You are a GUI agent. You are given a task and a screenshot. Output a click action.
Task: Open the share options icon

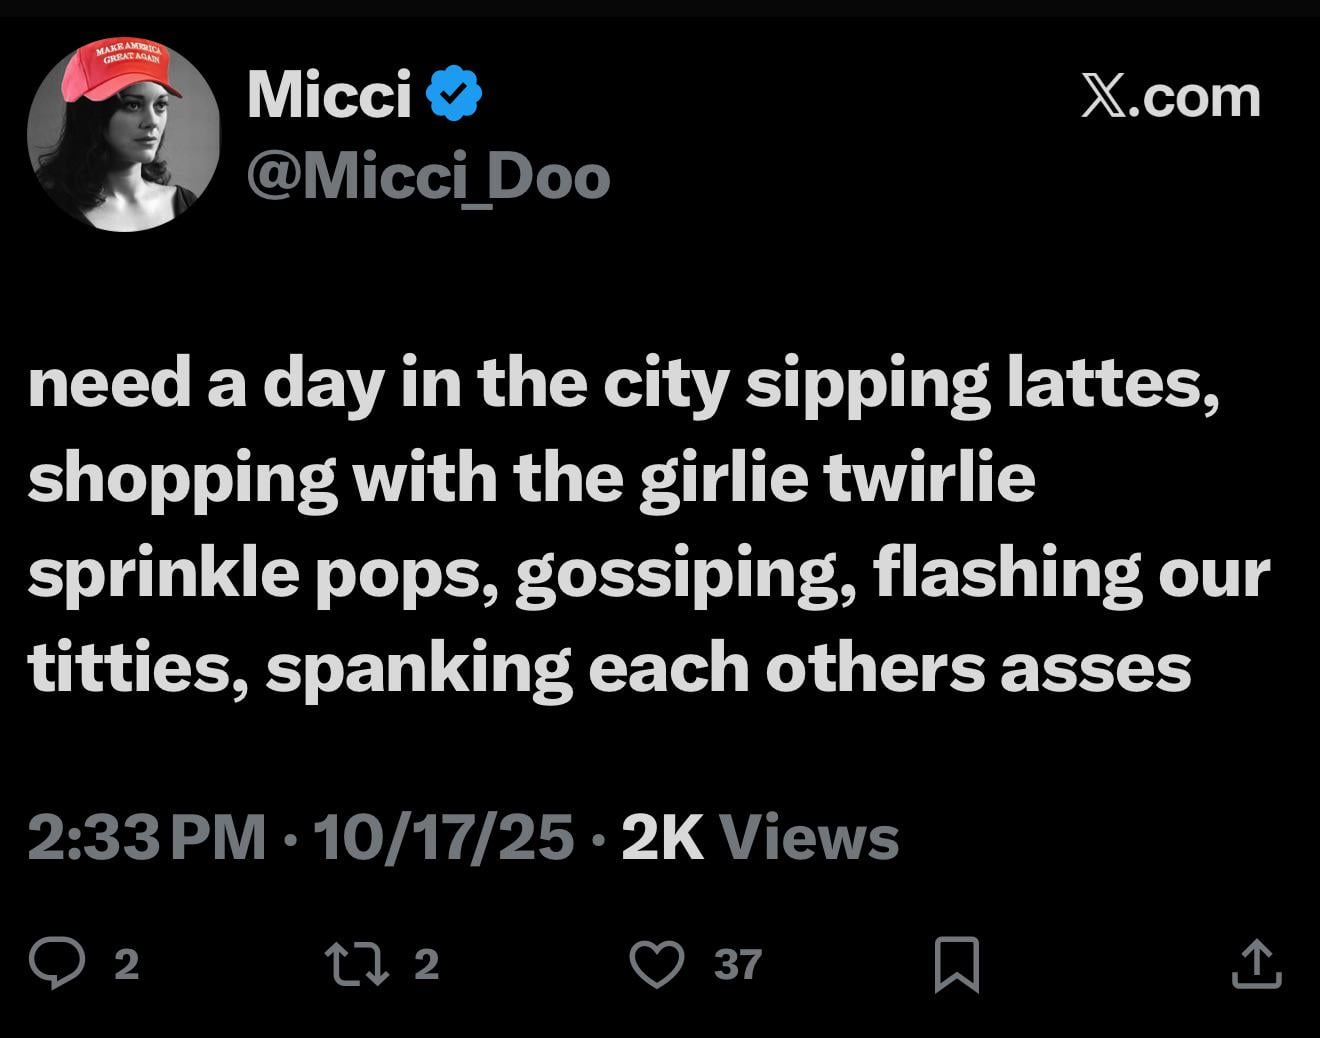(1256, 965)
